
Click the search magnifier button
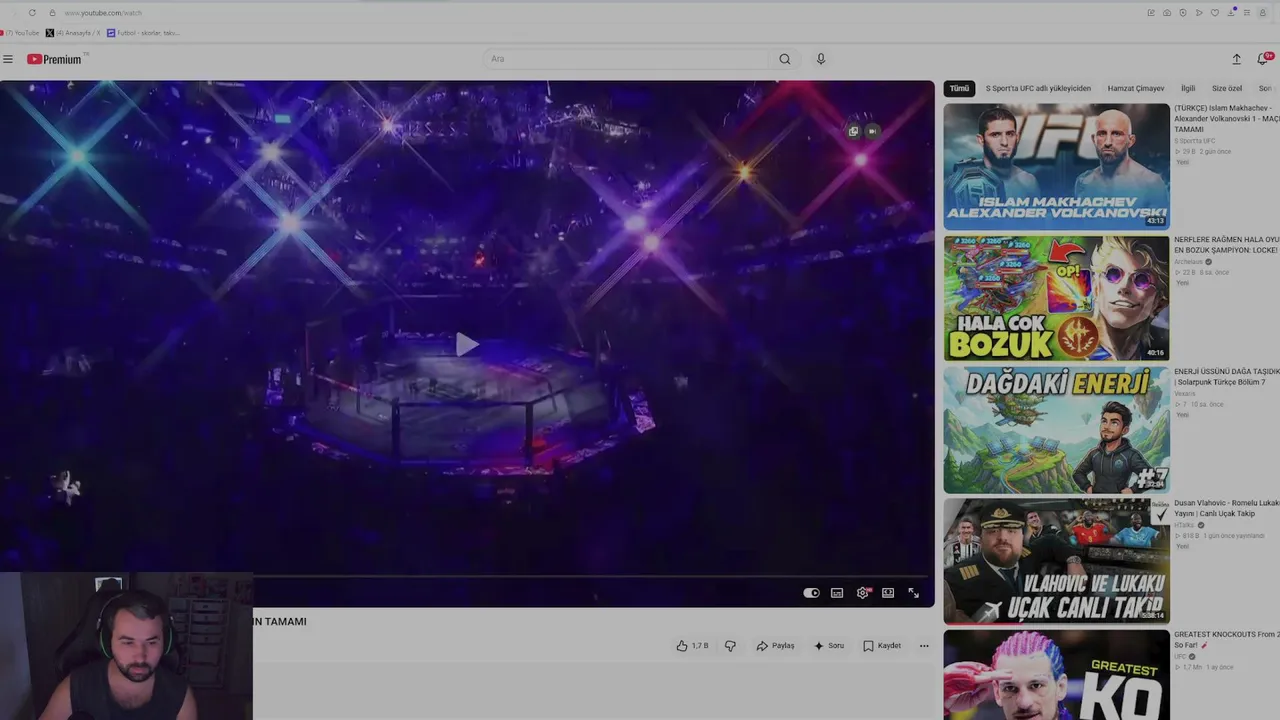(x=785, y=59)
